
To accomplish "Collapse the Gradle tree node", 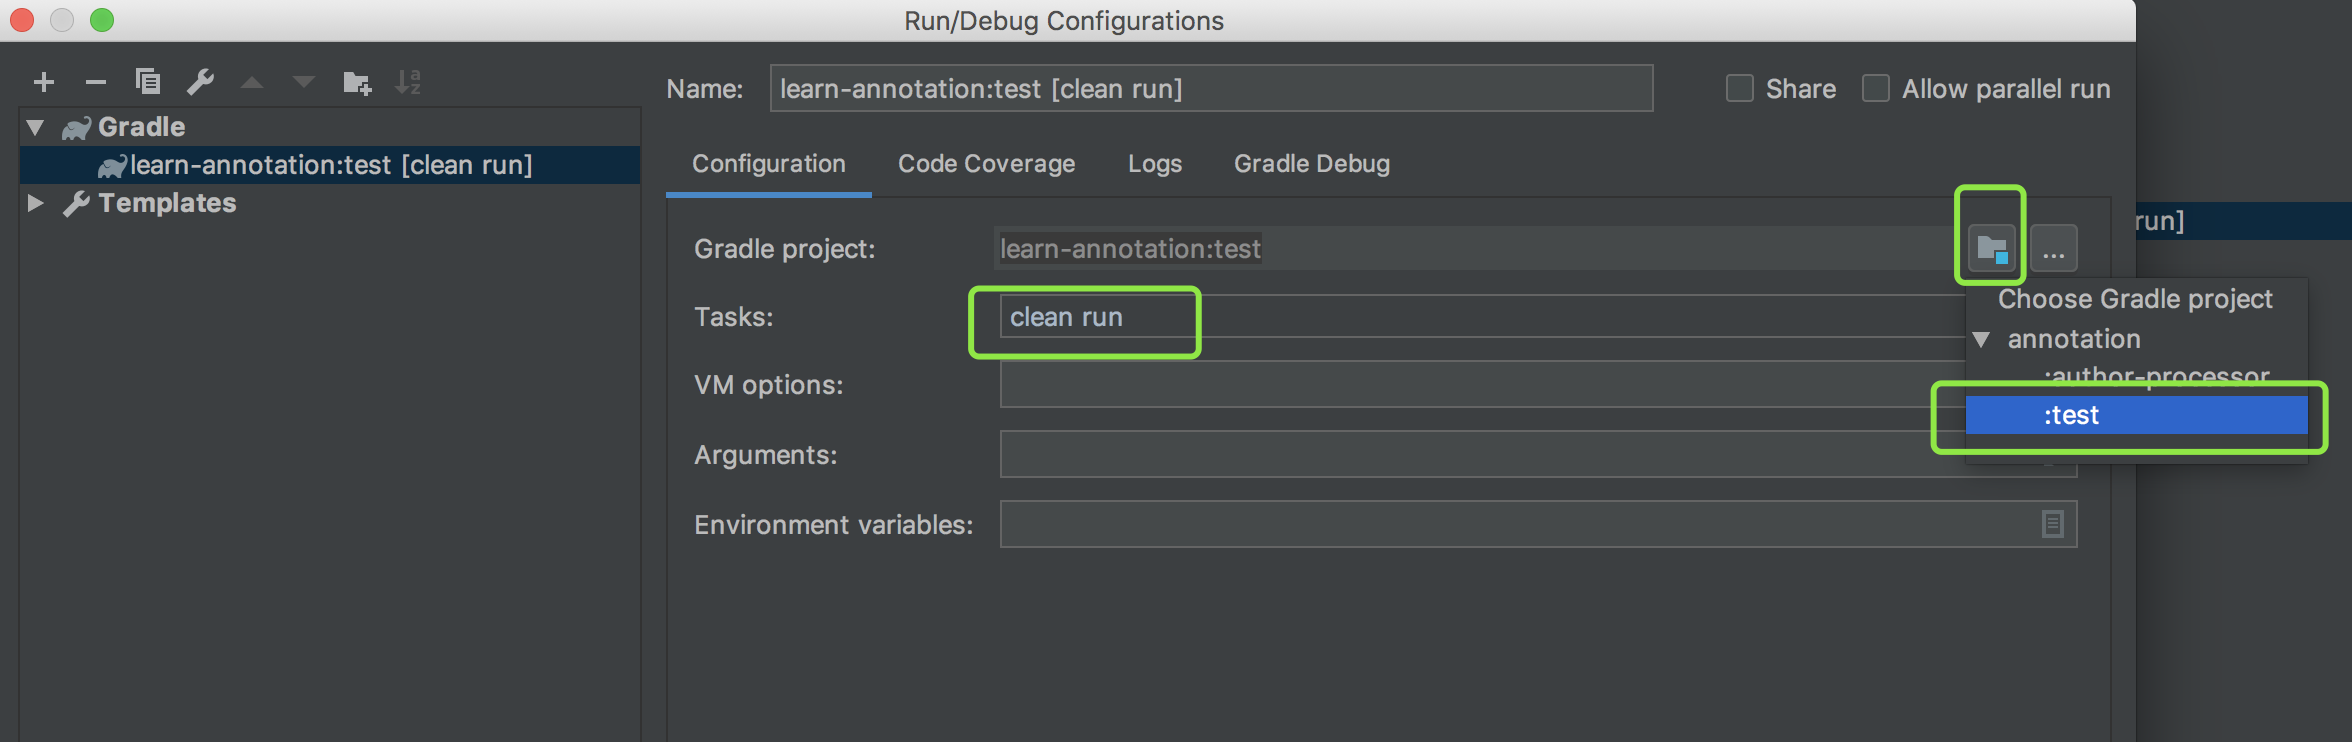I will pyautogui.click(x=36, y=127).
